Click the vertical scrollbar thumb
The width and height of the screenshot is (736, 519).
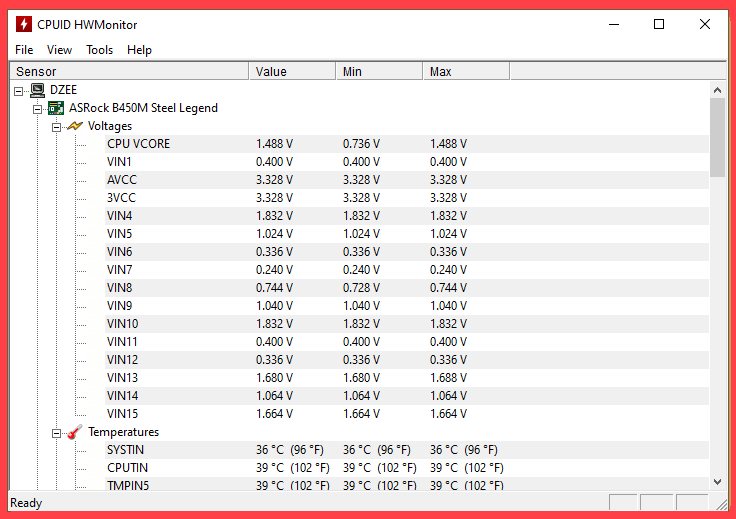717,137
